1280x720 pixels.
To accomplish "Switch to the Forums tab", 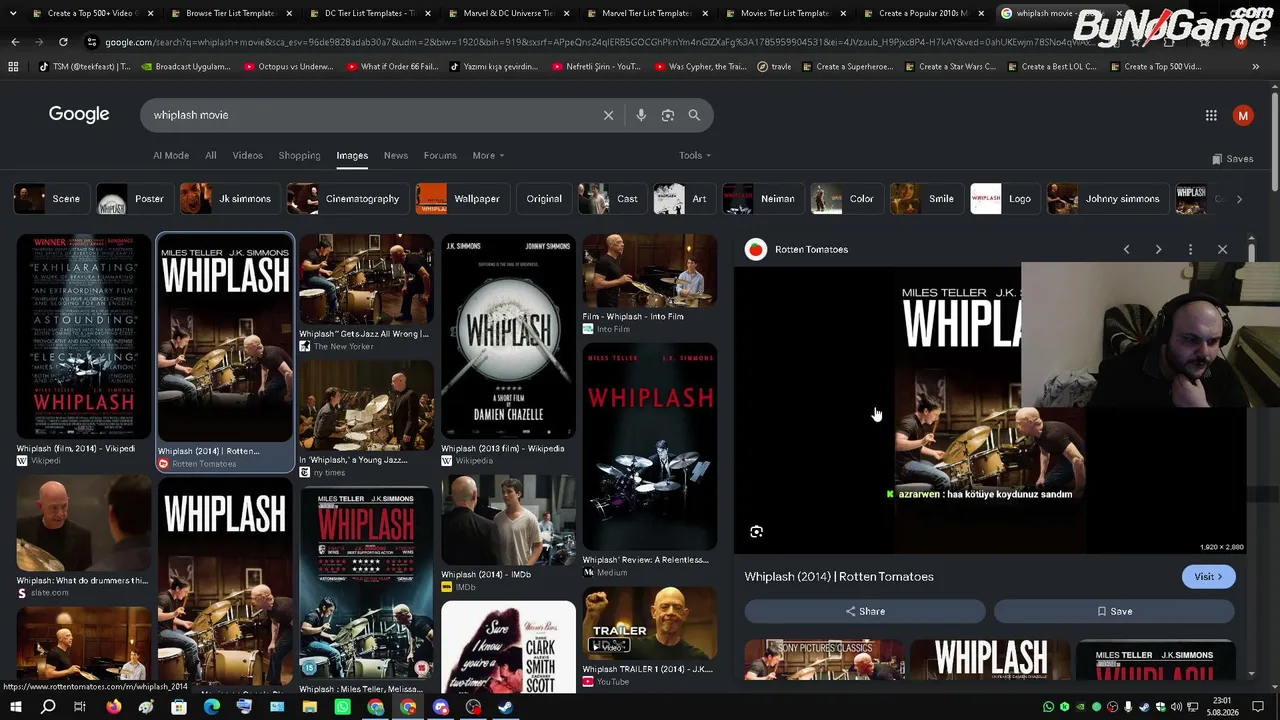I will 440,155.
